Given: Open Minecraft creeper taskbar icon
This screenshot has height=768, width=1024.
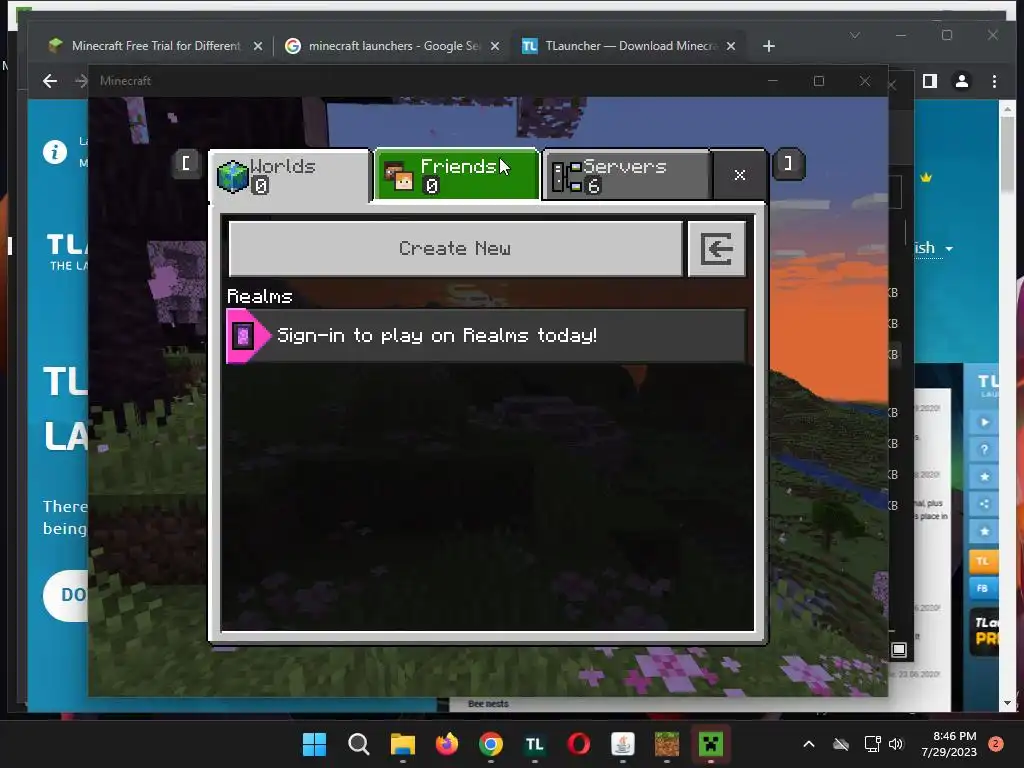Looking at the screenshot, I should [x=711, y=744].
